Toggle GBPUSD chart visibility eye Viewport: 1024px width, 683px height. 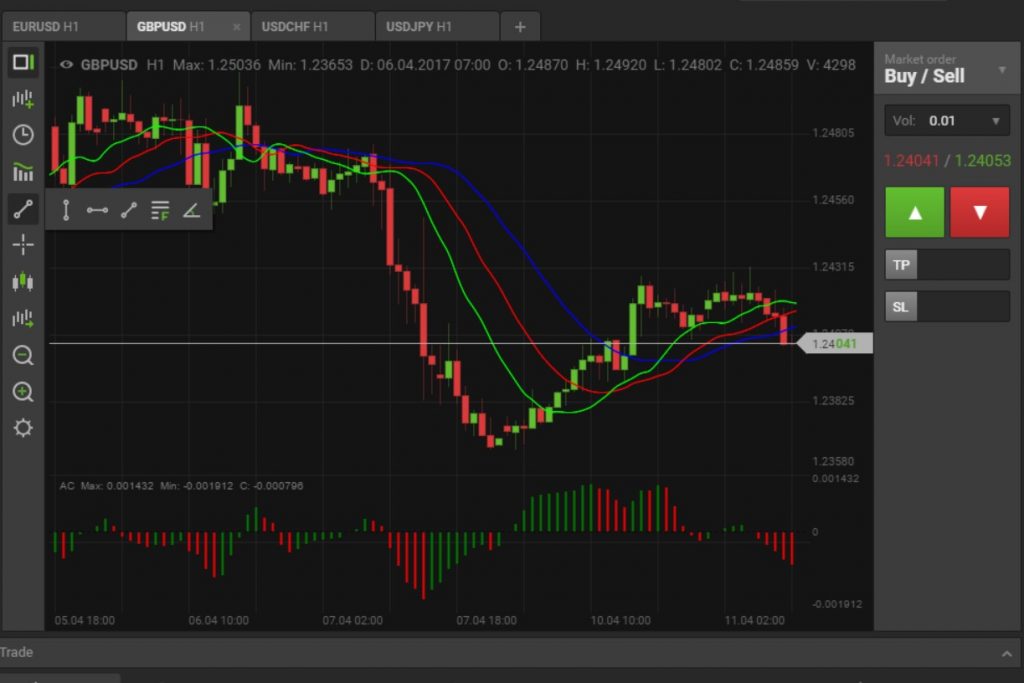pyautogui.click(x=66, y=65)
